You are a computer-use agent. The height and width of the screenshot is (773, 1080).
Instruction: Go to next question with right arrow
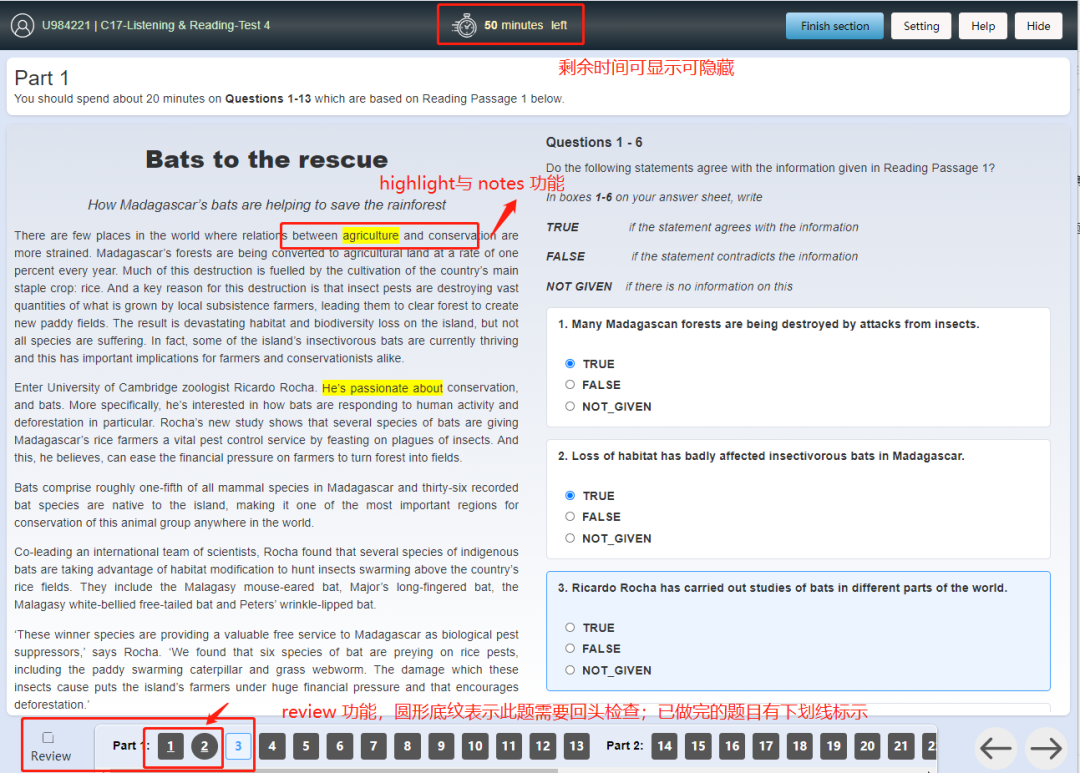coord(1046,748)
